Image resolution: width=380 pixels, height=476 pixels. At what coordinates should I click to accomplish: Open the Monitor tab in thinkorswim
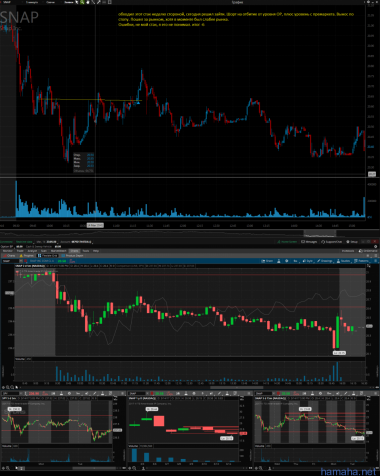coord(7,251)
